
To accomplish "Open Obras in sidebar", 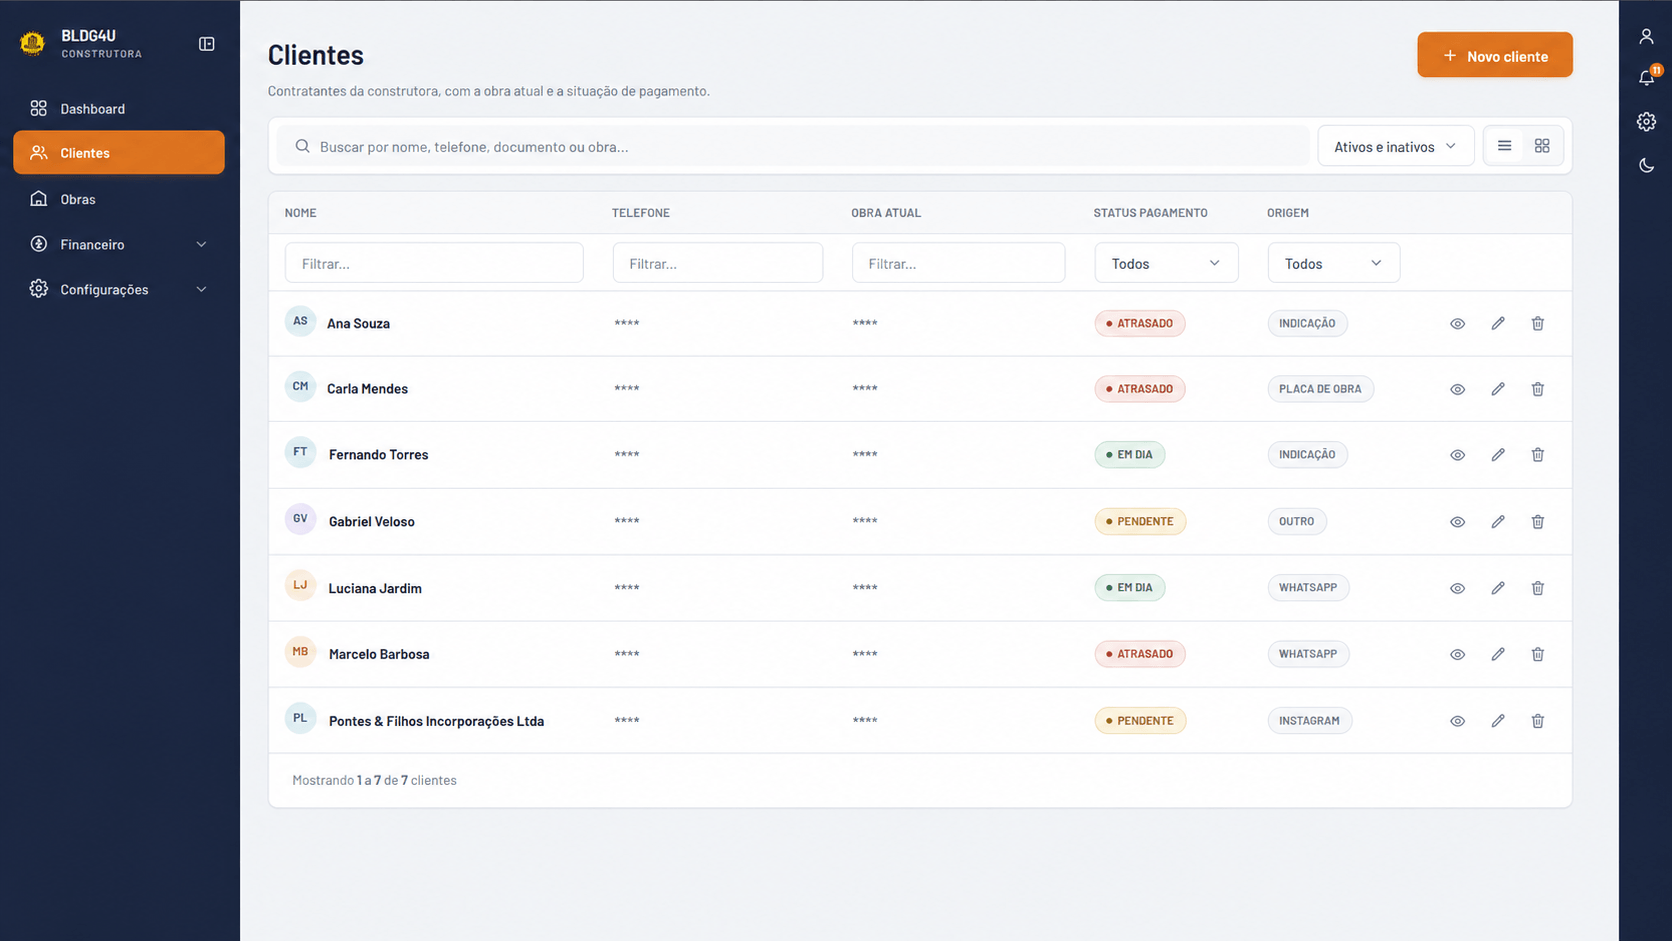I will (119, 199).
